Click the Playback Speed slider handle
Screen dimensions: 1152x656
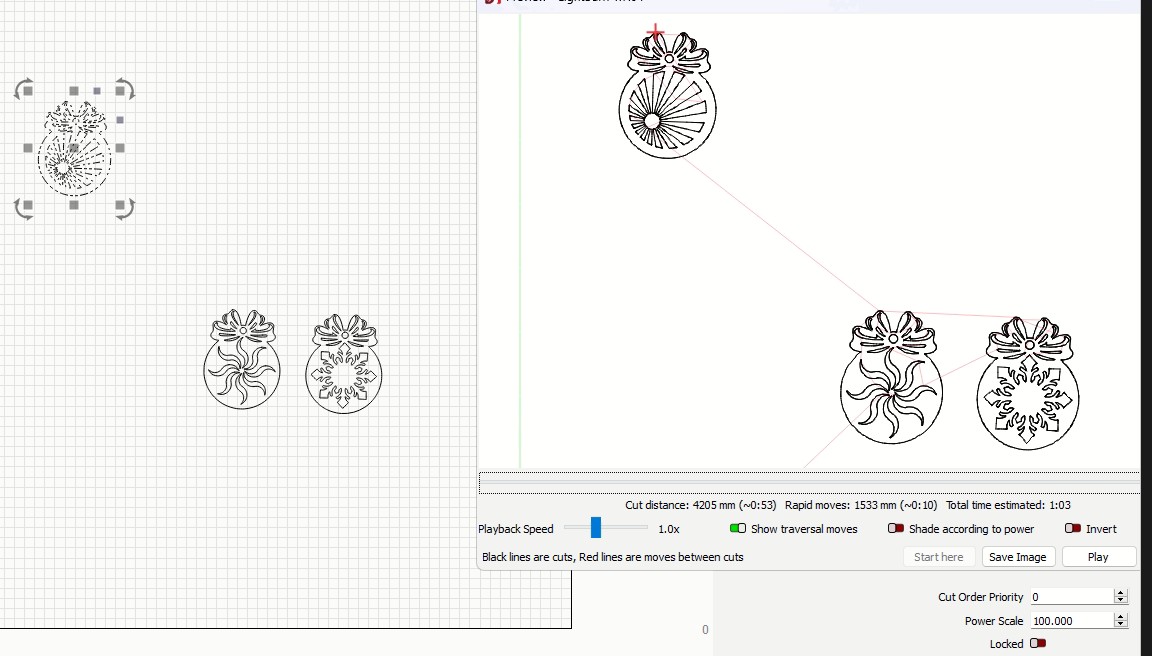tap(596, 528)
